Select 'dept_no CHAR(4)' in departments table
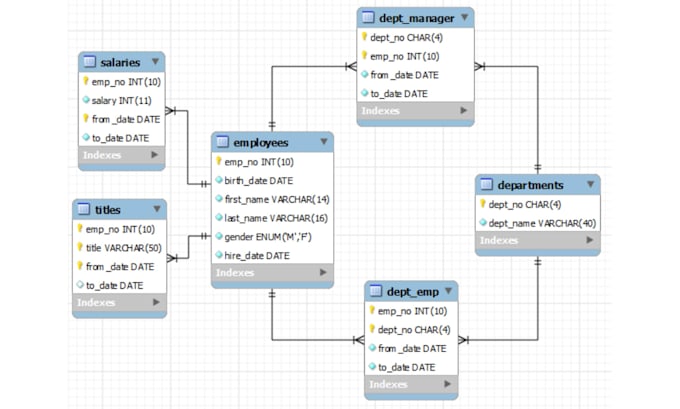The image size is (680, 409). 525,205
